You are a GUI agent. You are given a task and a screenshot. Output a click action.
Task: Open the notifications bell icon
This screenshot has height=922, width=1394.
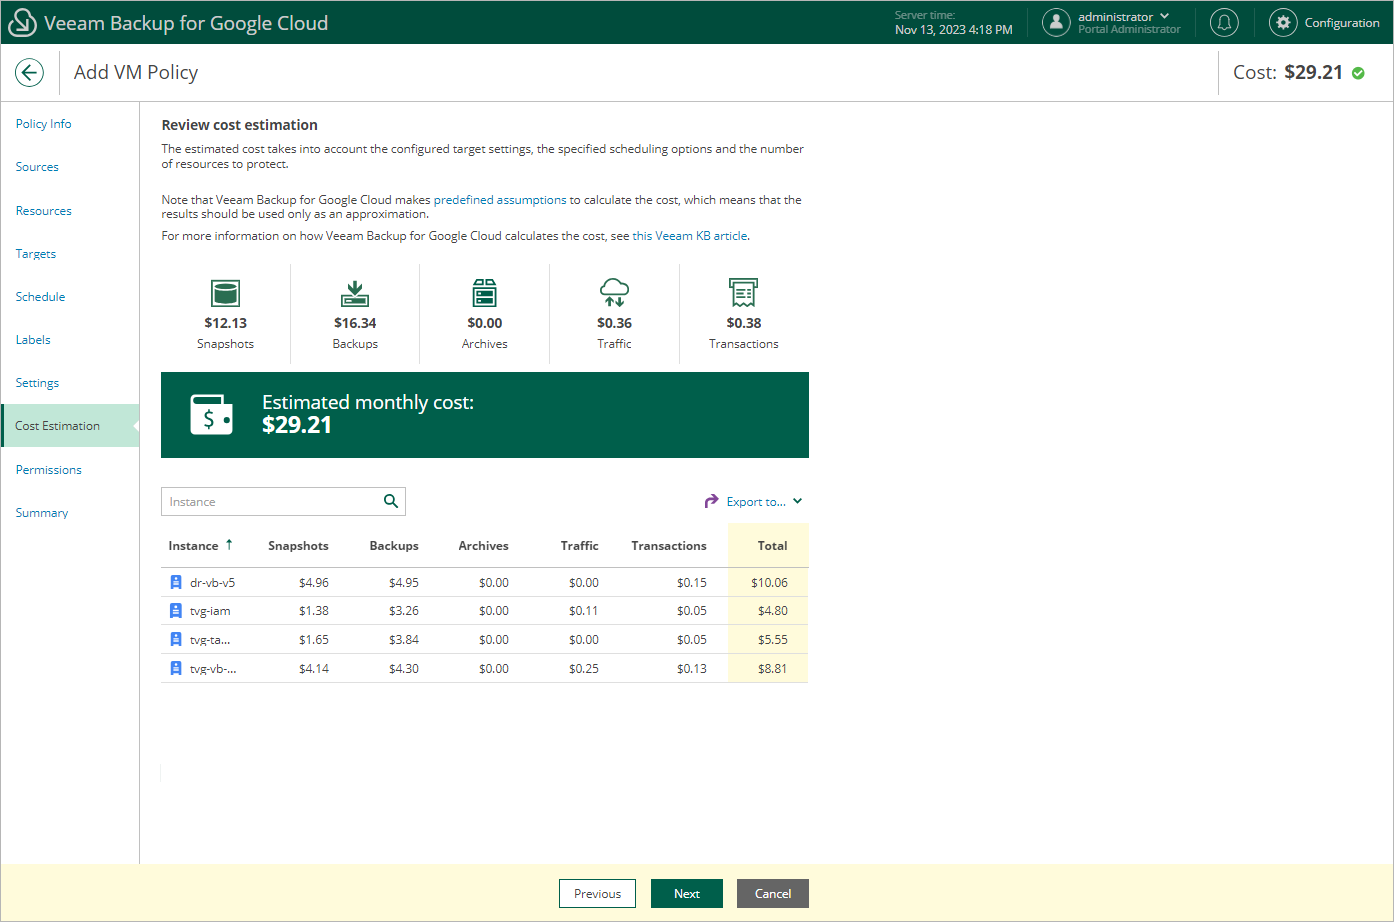coord(1224,22)
